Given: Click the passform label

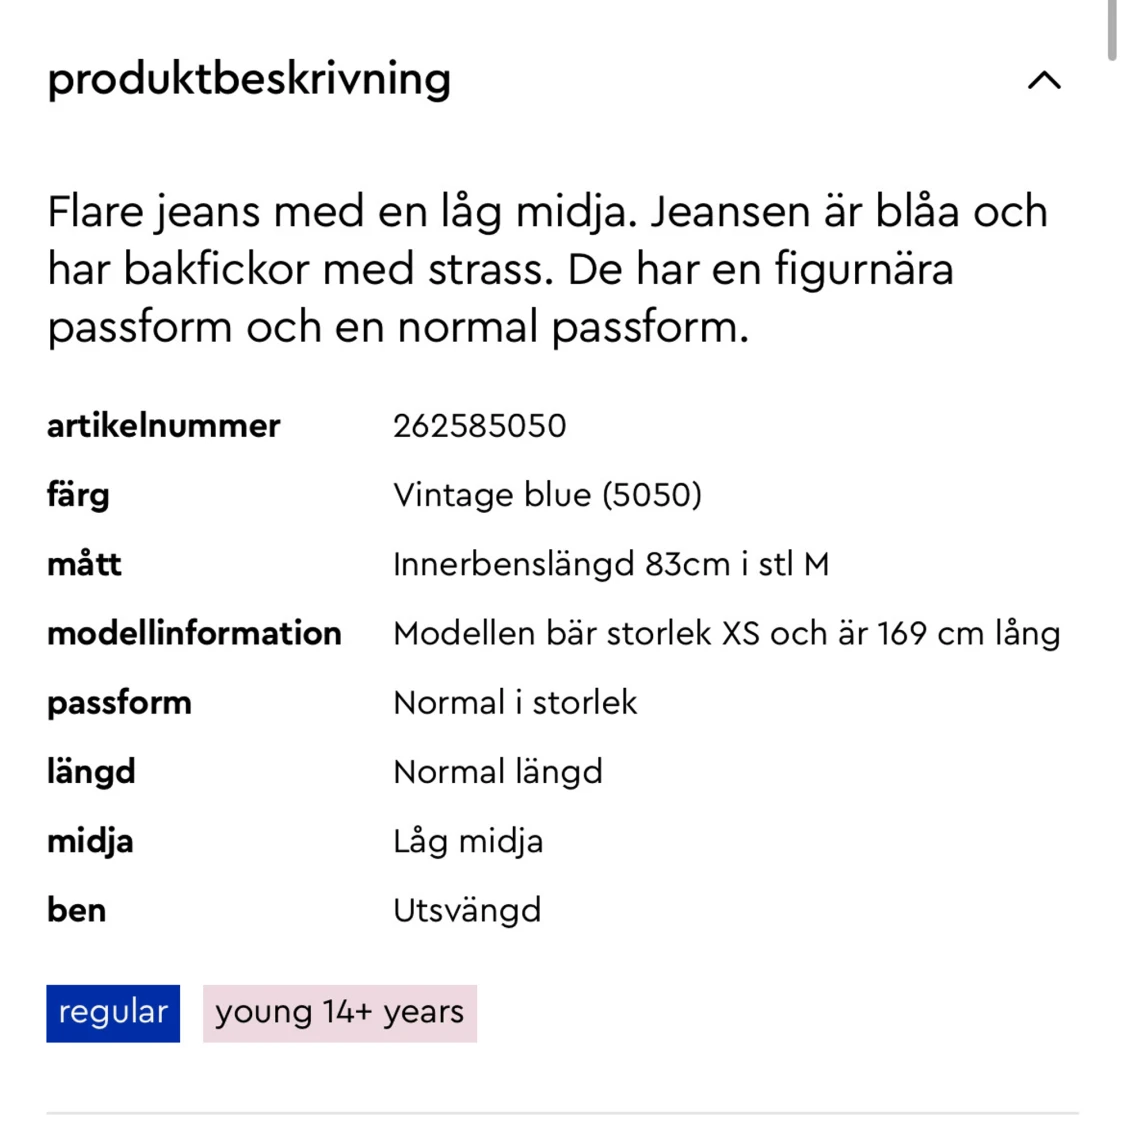Looking at the screenshot, I should [x=119, y=704].
